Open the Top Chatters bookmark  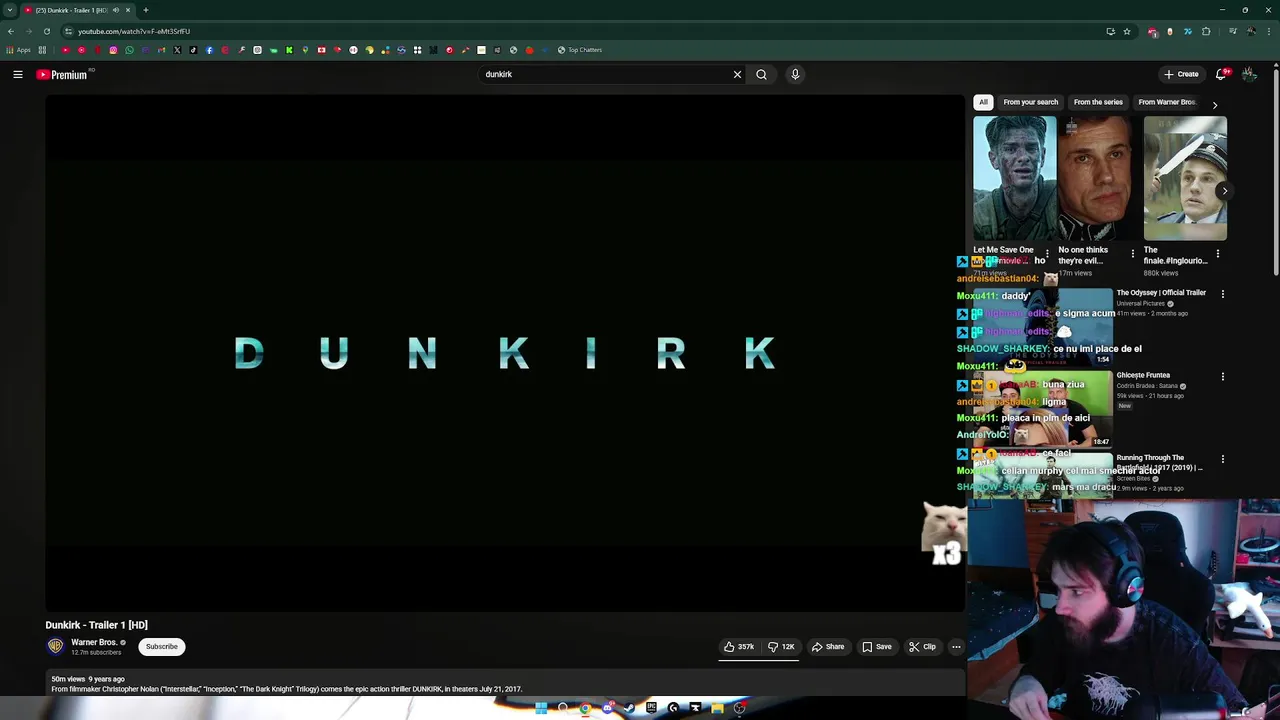[580, 50]
